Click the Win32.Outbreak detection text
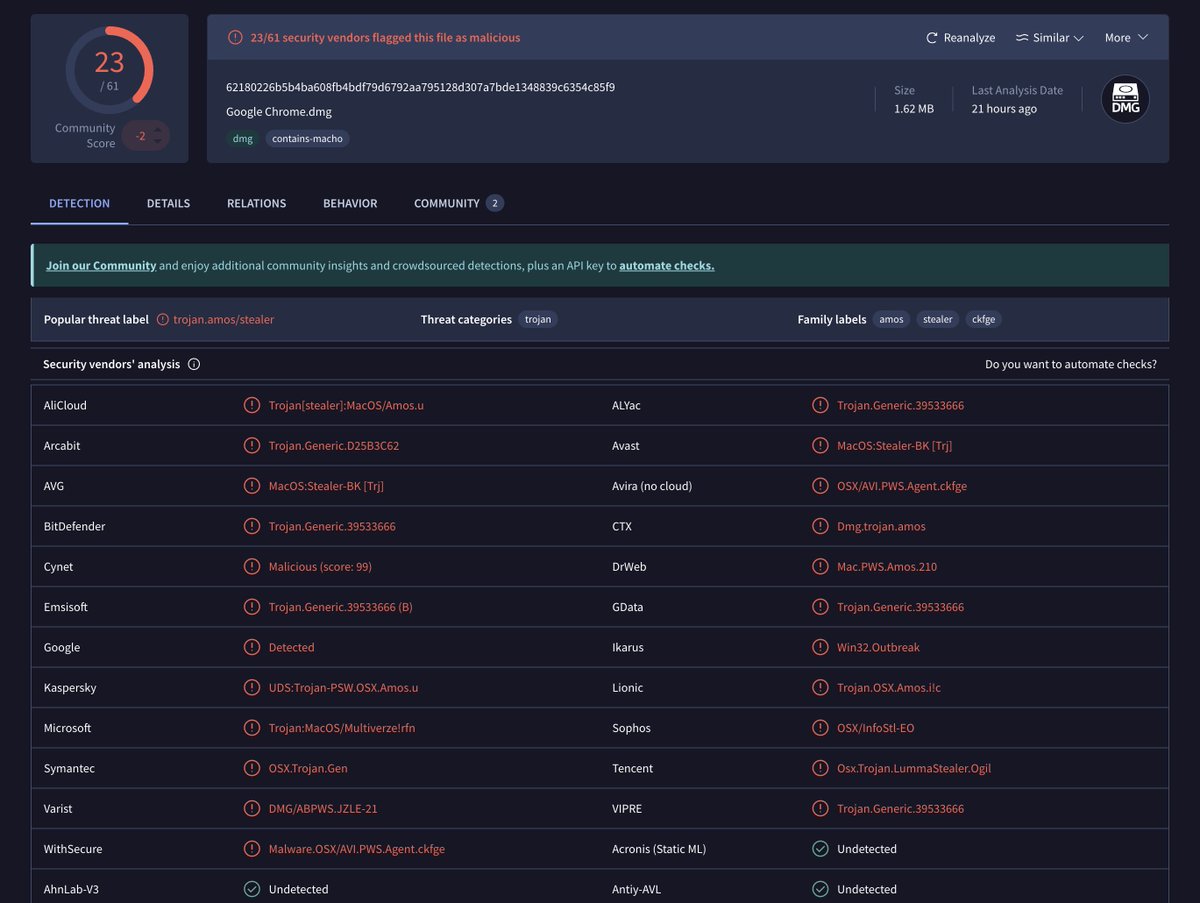1200x903 pixels. (x=878, y=648)
